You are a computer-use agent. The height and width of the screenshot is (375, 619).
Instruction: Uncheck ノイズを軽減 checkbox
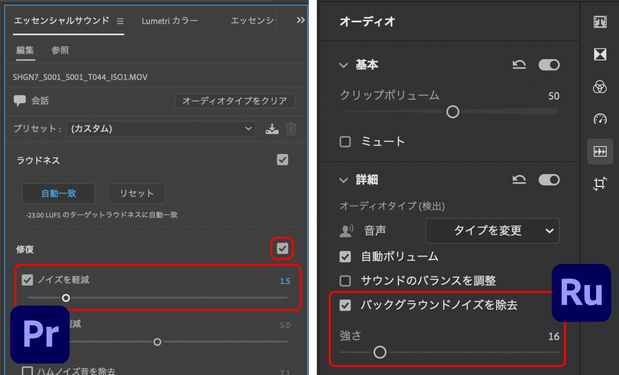pos(27,280)
